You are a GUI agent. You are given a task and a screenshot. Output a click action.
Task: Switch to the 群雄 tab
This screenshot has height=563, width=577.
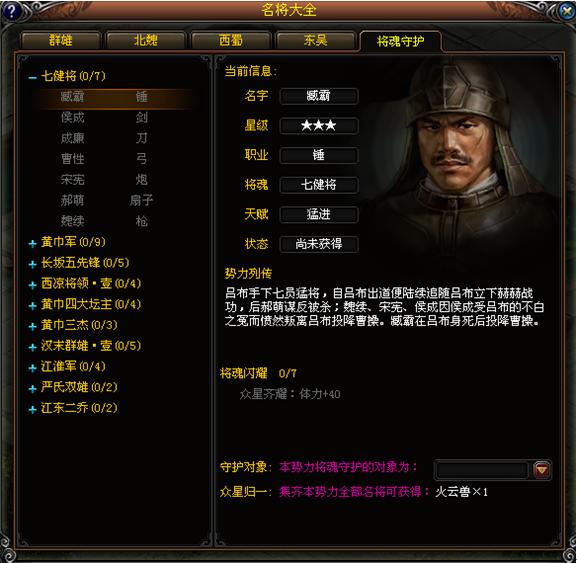tap(61, 40)
